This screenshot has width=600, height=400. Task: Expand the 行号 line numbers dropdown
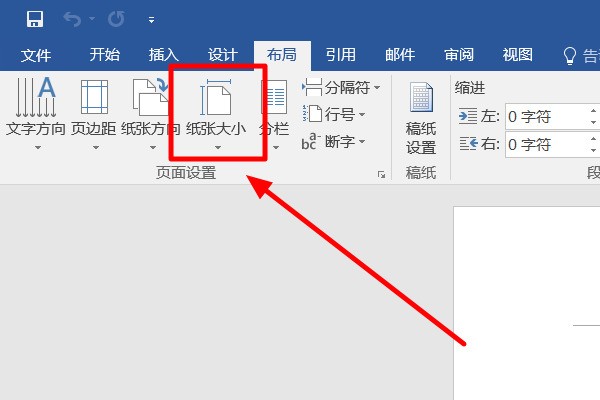coord(334,115)
